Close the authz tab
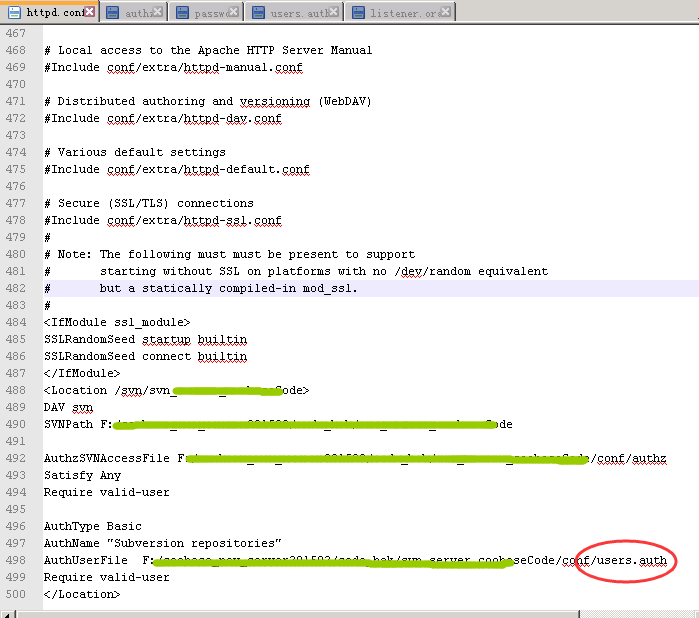Image resolution: width=699 pixels, height=618 pixels. [x=157, y=12]
